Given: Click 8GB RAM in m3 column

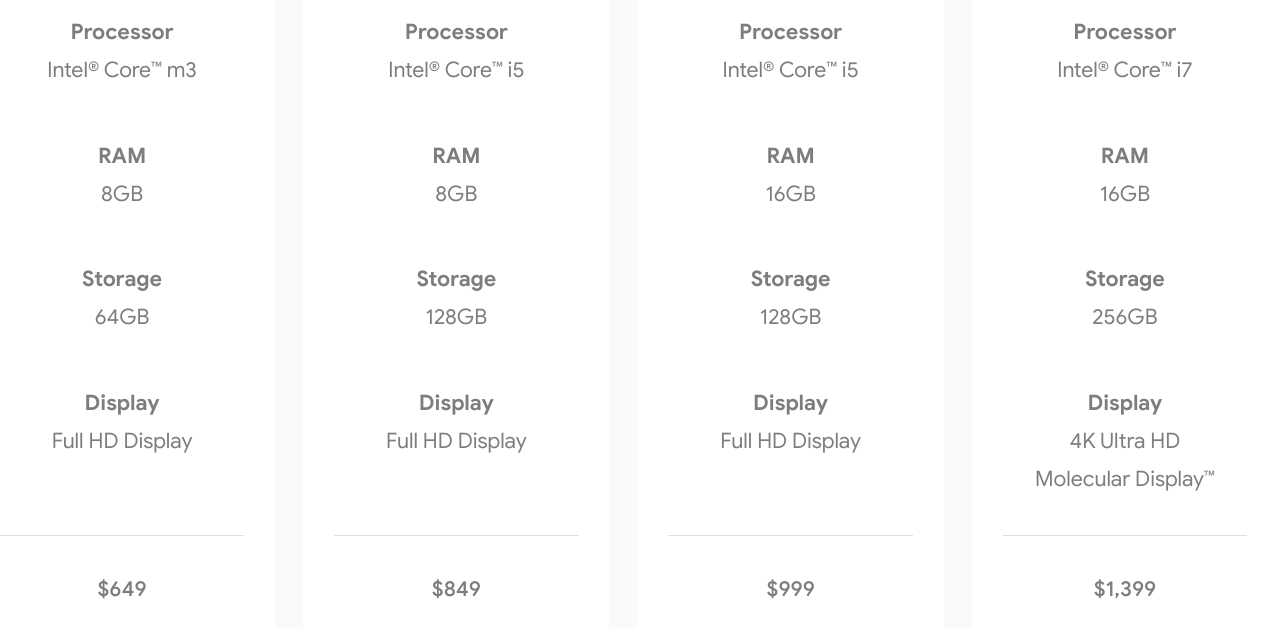Looking at the screenshot, I should click(x=122, y=194).
